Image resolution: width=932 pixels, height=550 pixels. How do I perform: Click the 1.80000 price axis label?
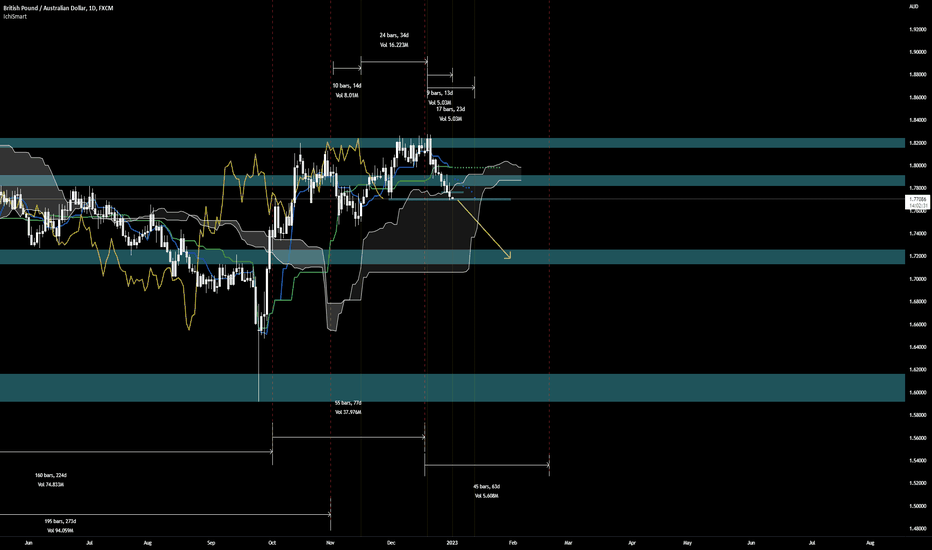[917, 165]
